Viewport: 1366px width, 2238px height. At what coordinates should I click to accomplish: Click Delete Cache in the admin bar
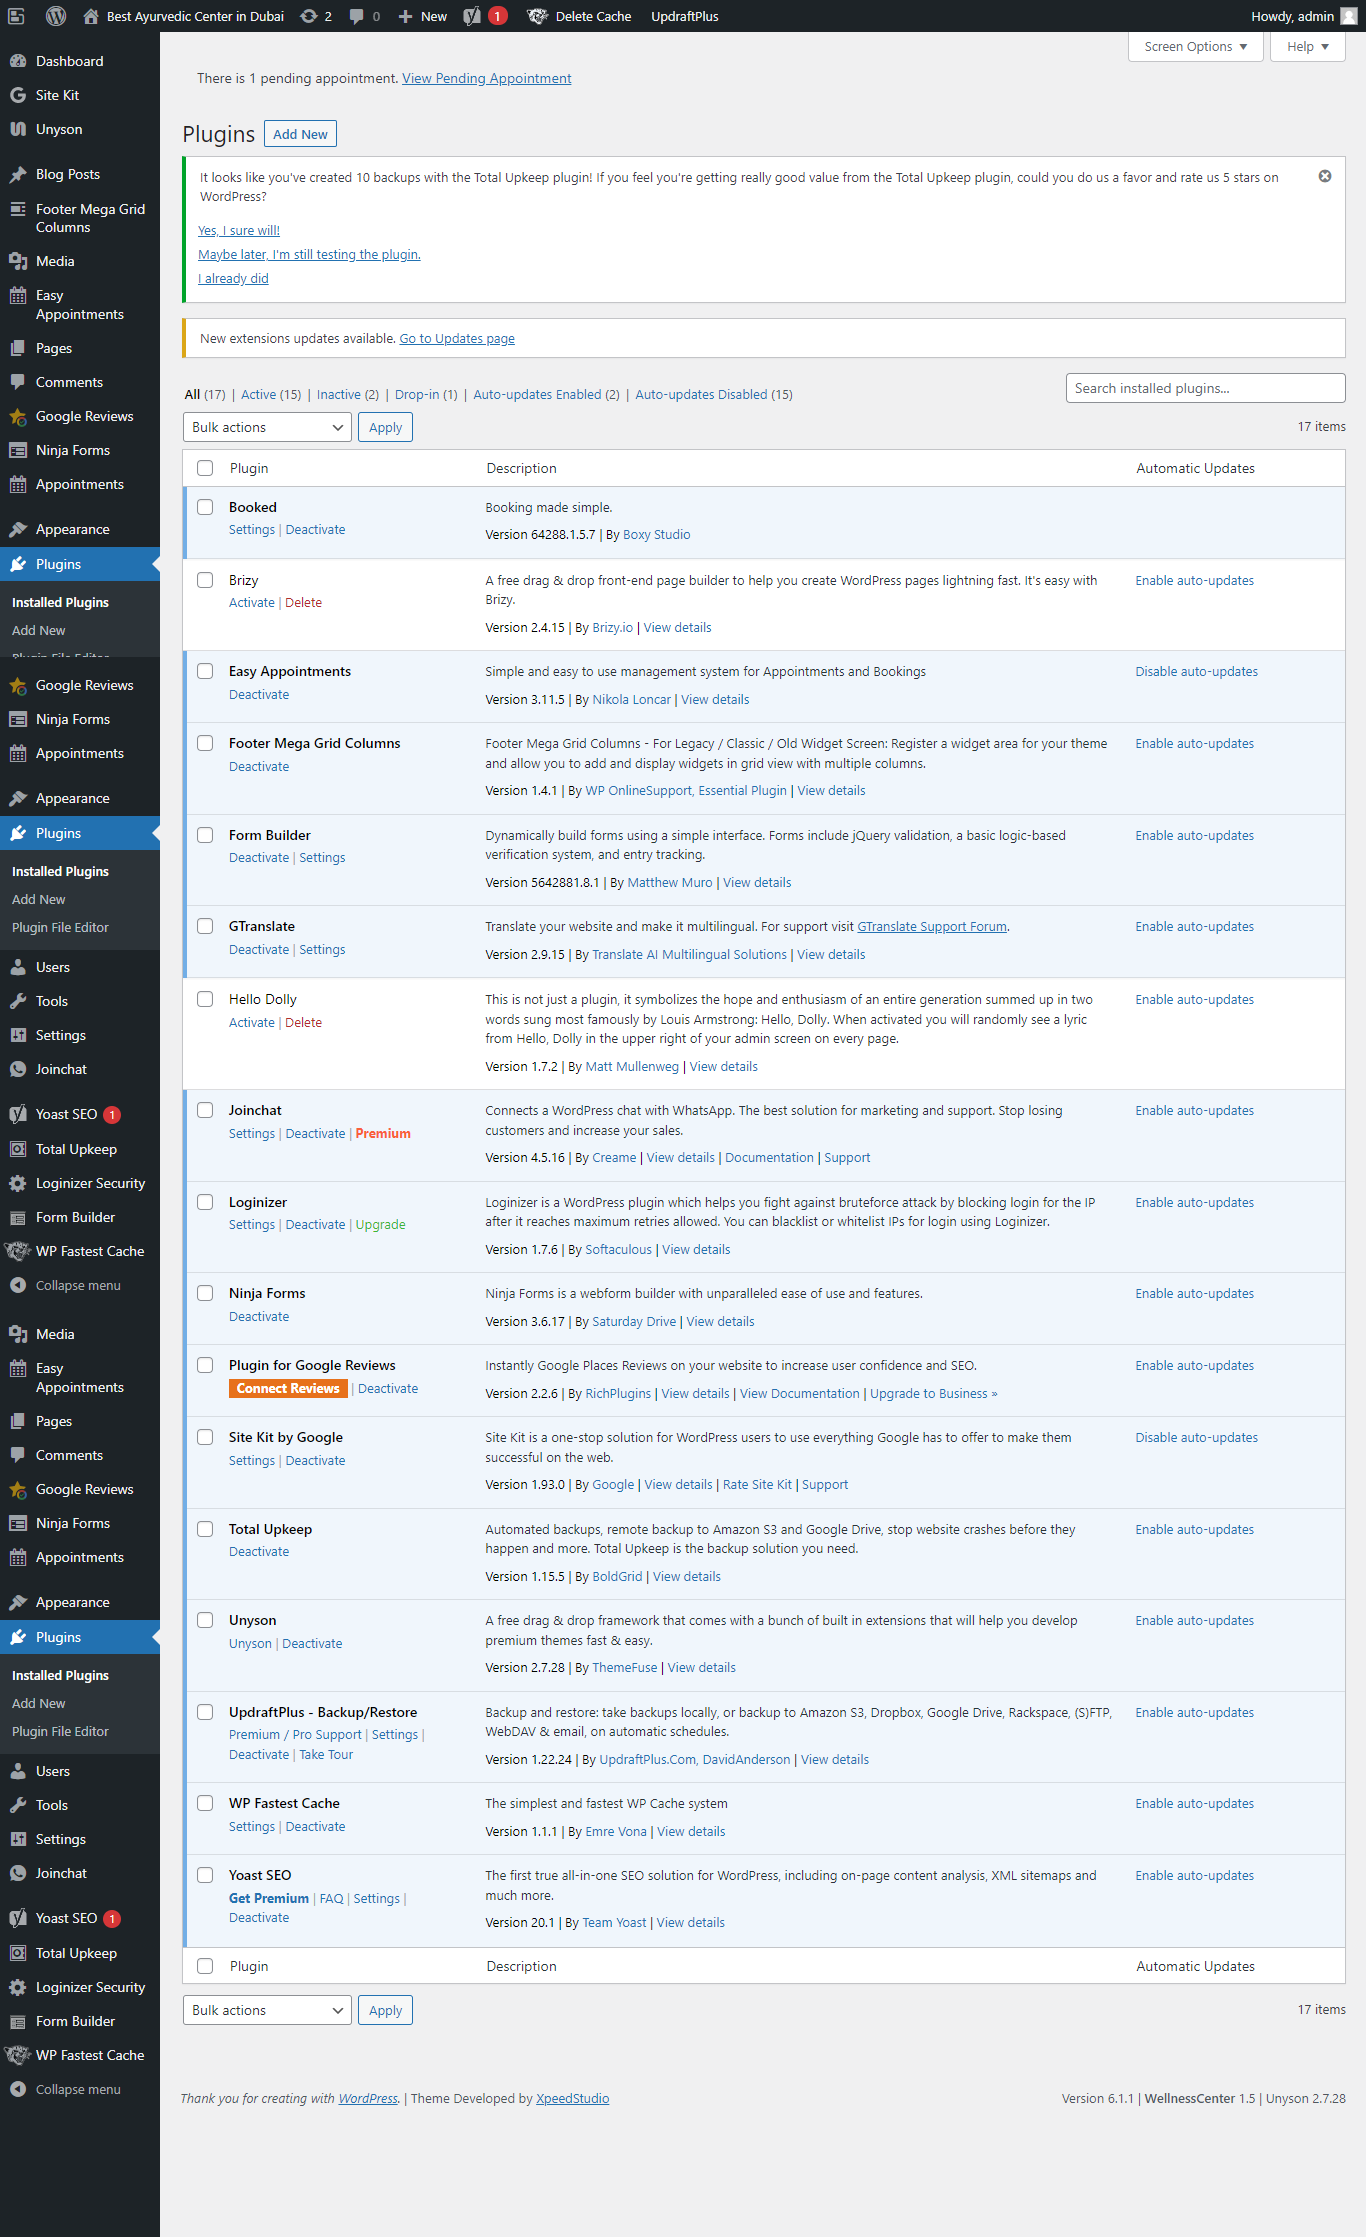[593, 16]
